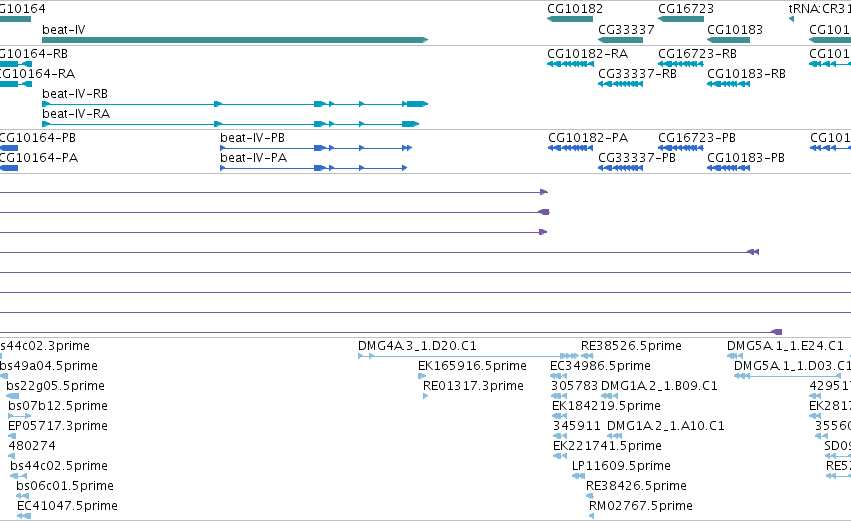This screenshot has width=851, height=521.
Task: Click the 305783 feature label
Action: click(574, 386)
